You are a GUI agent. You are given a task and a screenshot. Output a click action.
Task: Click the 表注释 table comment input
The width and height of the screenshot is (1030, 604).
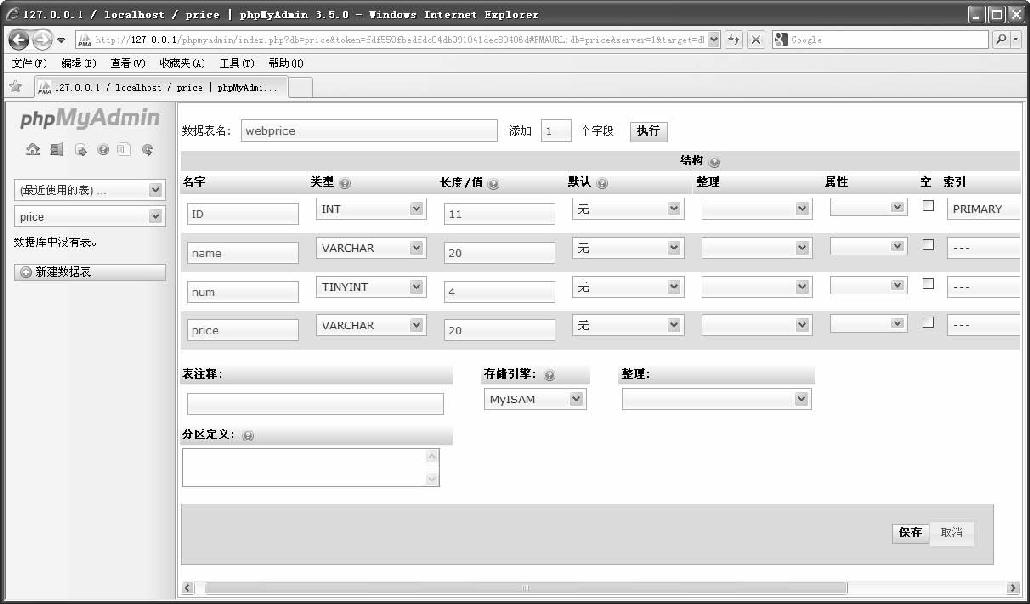[315, 404]
